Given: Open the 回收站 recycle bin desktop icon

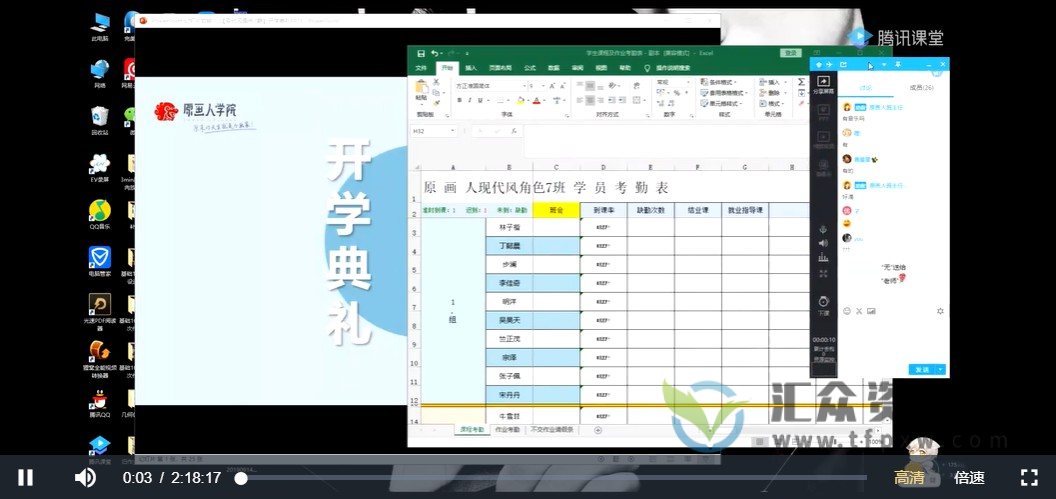Looking at the screenshot, I should (100, 120).
